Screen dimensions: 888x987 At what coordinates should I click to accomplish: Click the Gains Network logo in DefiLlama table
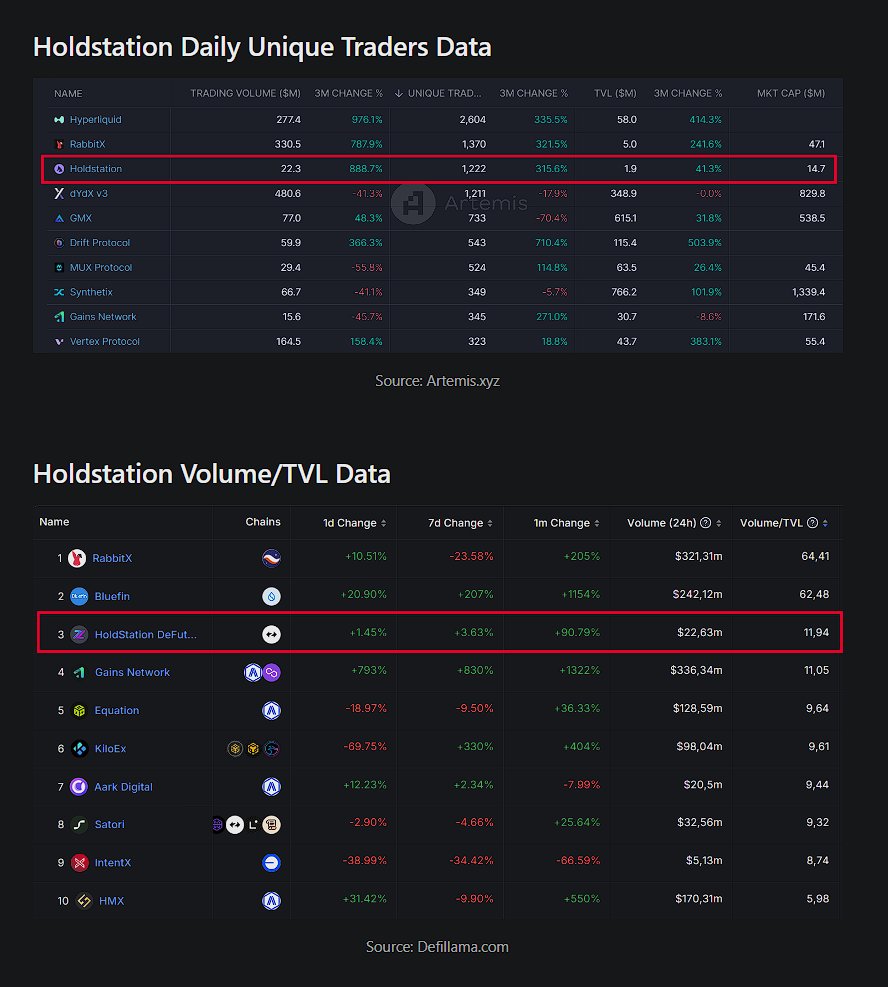click(x=79, y=672)
